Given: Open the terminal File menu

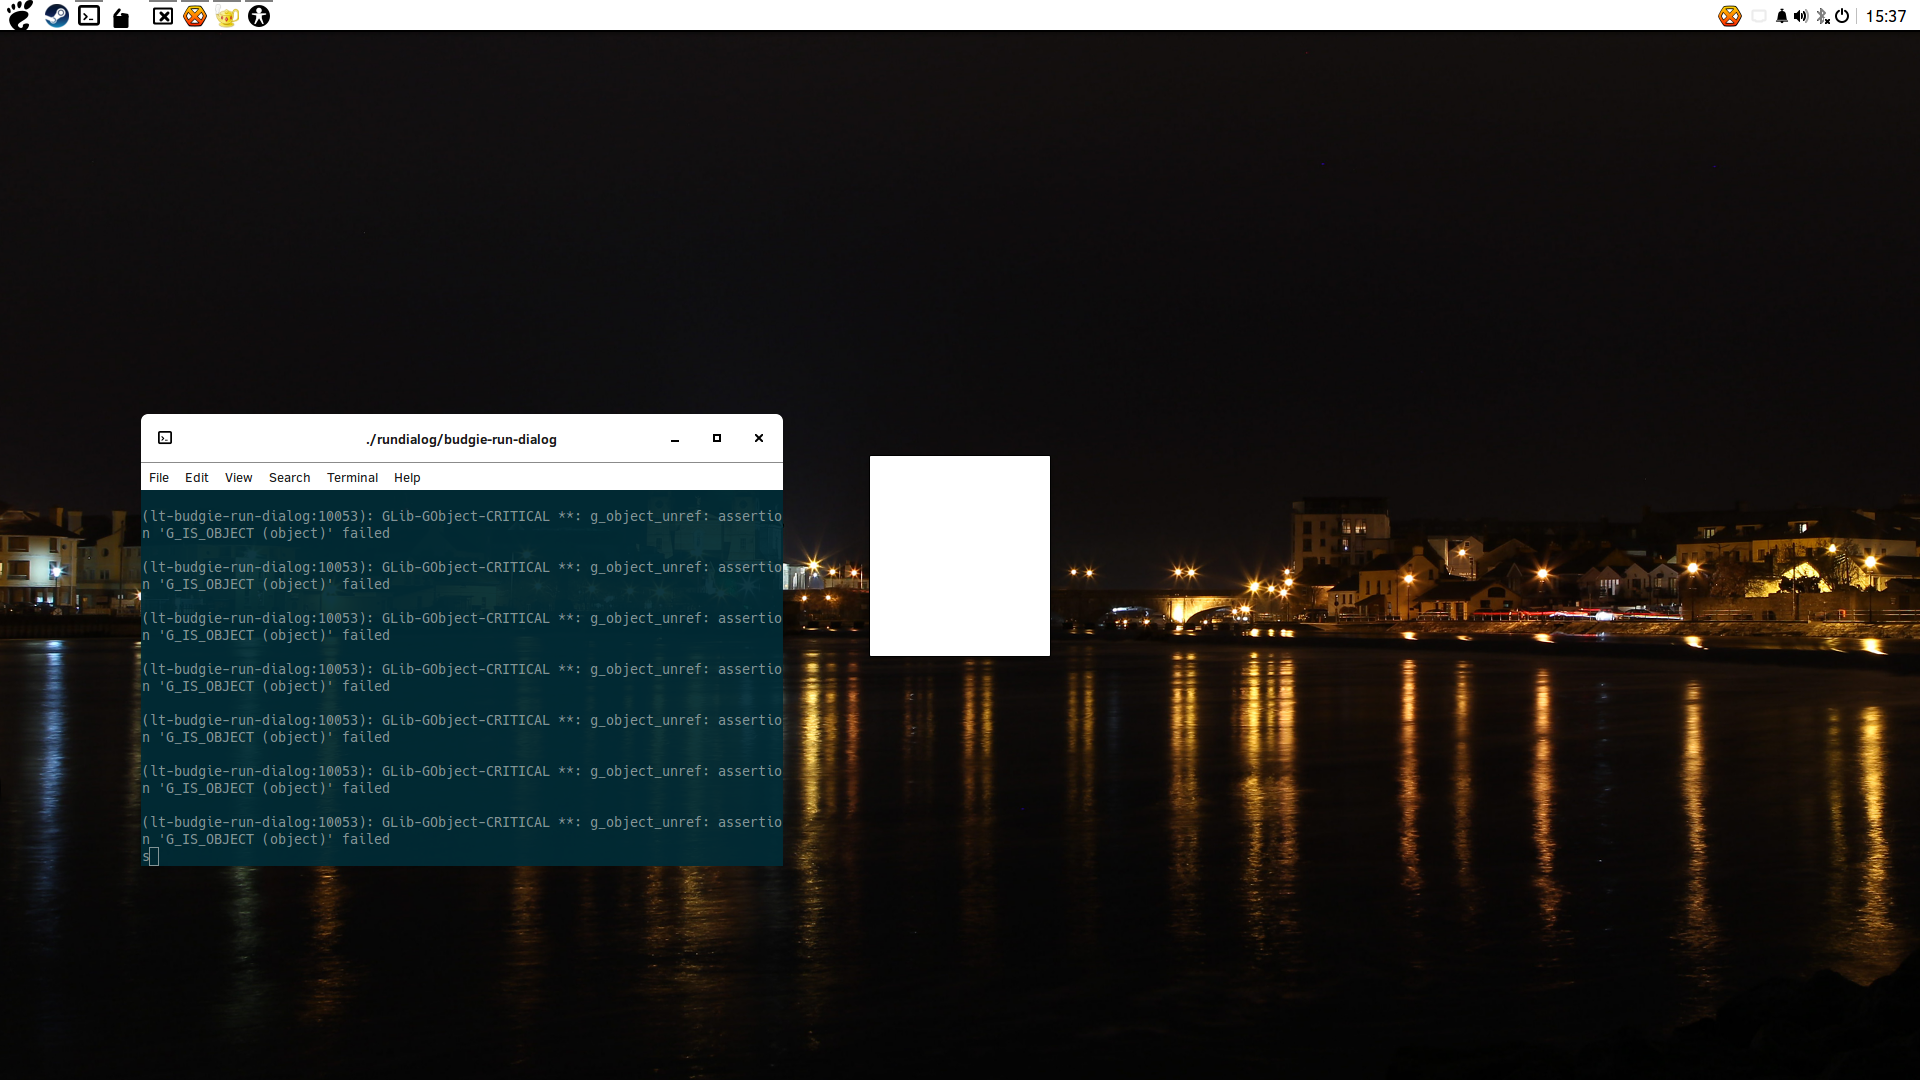Looking at the screenshot, I should click(x=159, y=478).
